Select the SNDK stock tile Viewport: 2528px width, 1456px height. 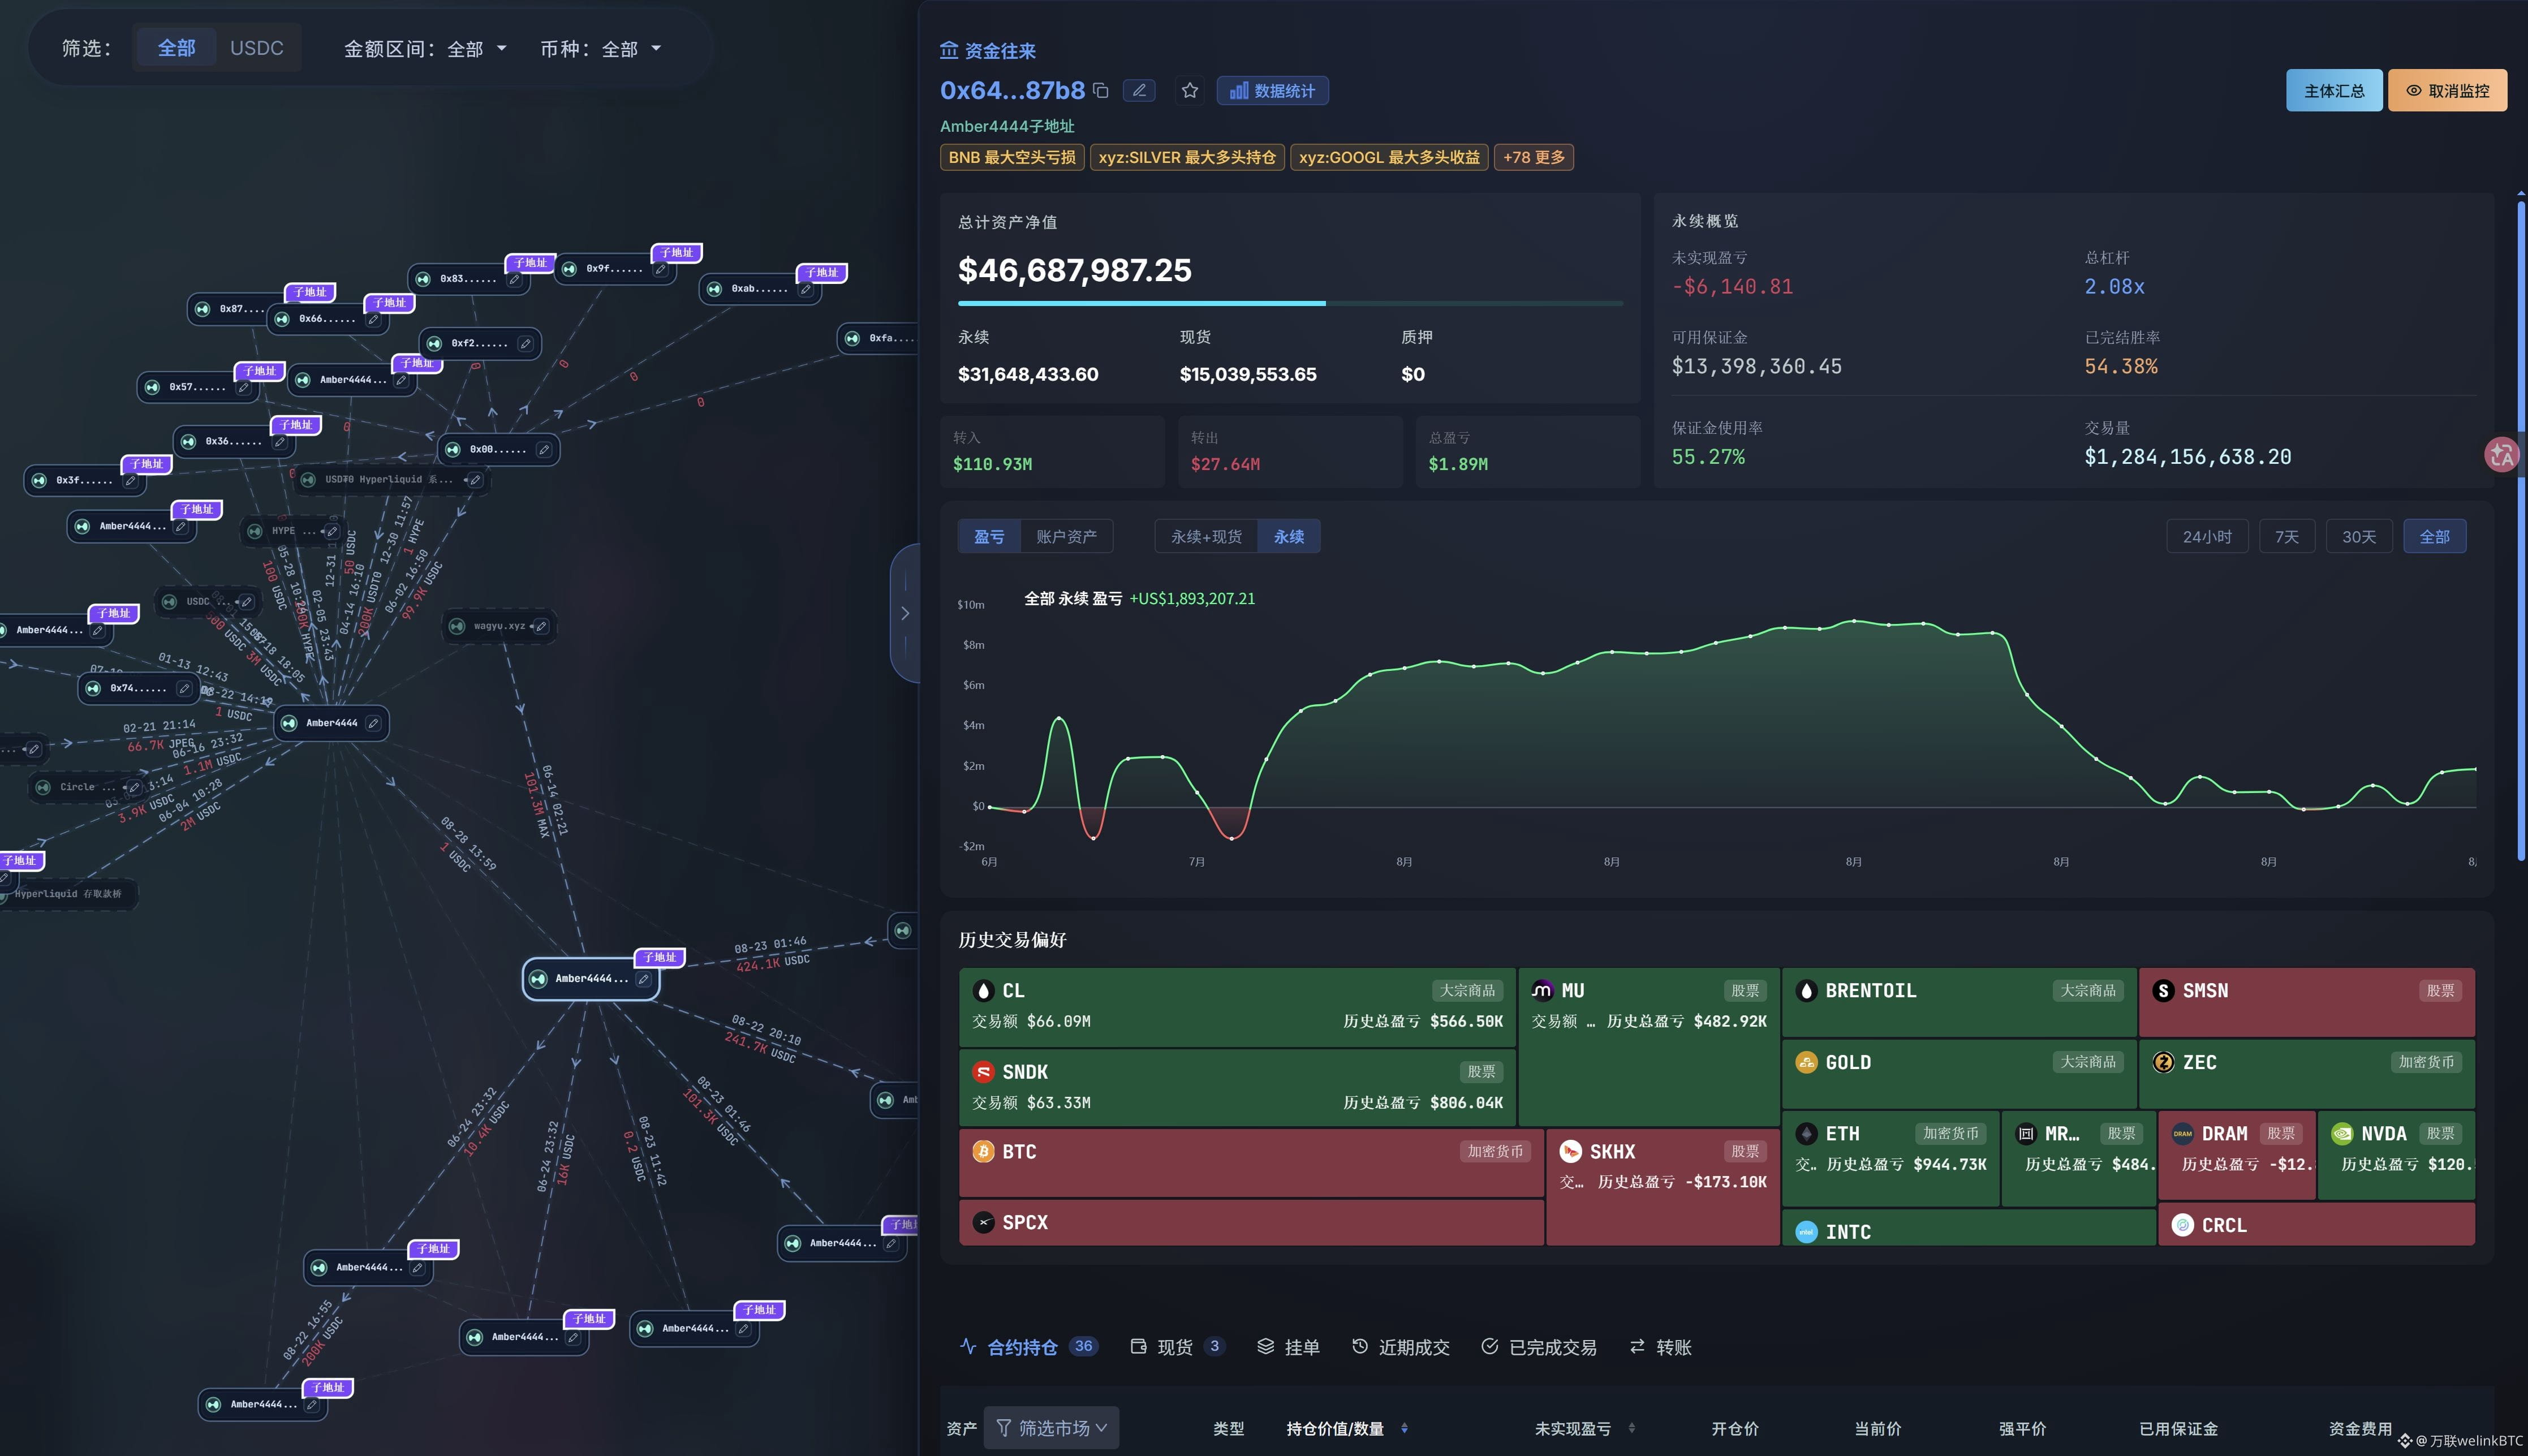tap(1237, 1087)
